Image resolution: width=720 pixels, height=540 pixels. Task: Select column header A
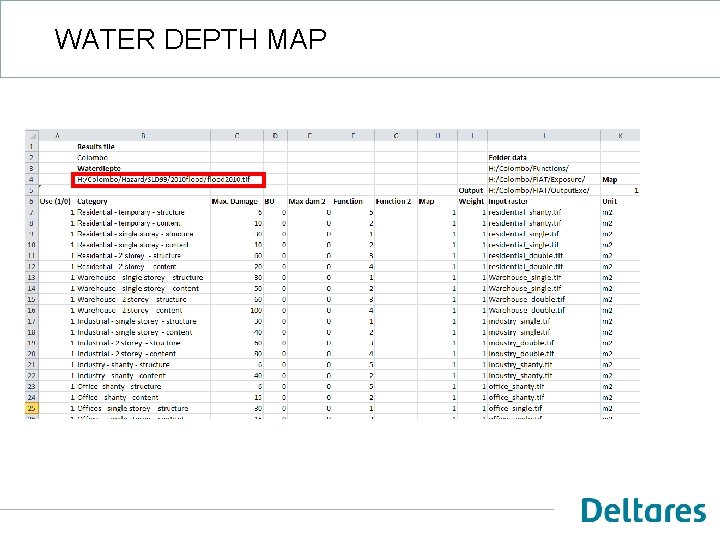pyautogui.click(x=57, y=135)
